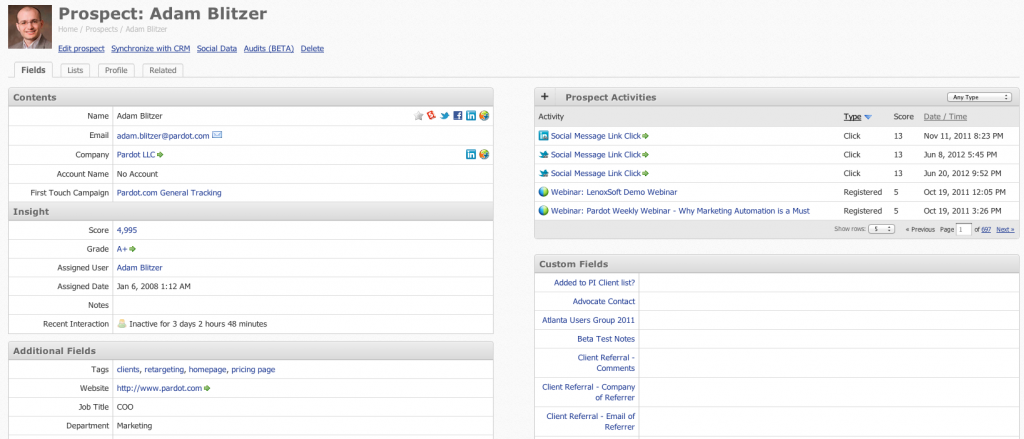The height and width of the screenshot is (439, 1024).
Task: Switch to the Lists tab
Action: coord(75,70)
